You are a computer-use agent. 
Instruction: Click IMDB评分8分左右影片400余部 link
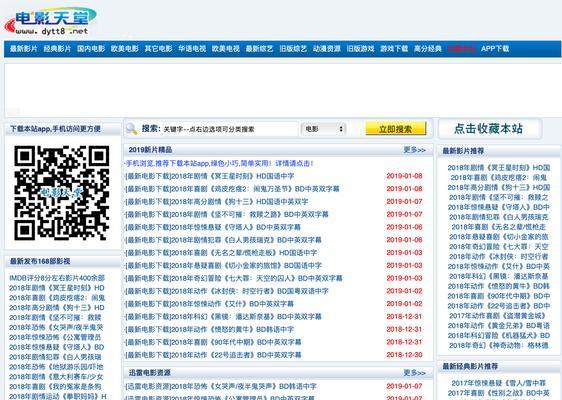coord(57,278)
